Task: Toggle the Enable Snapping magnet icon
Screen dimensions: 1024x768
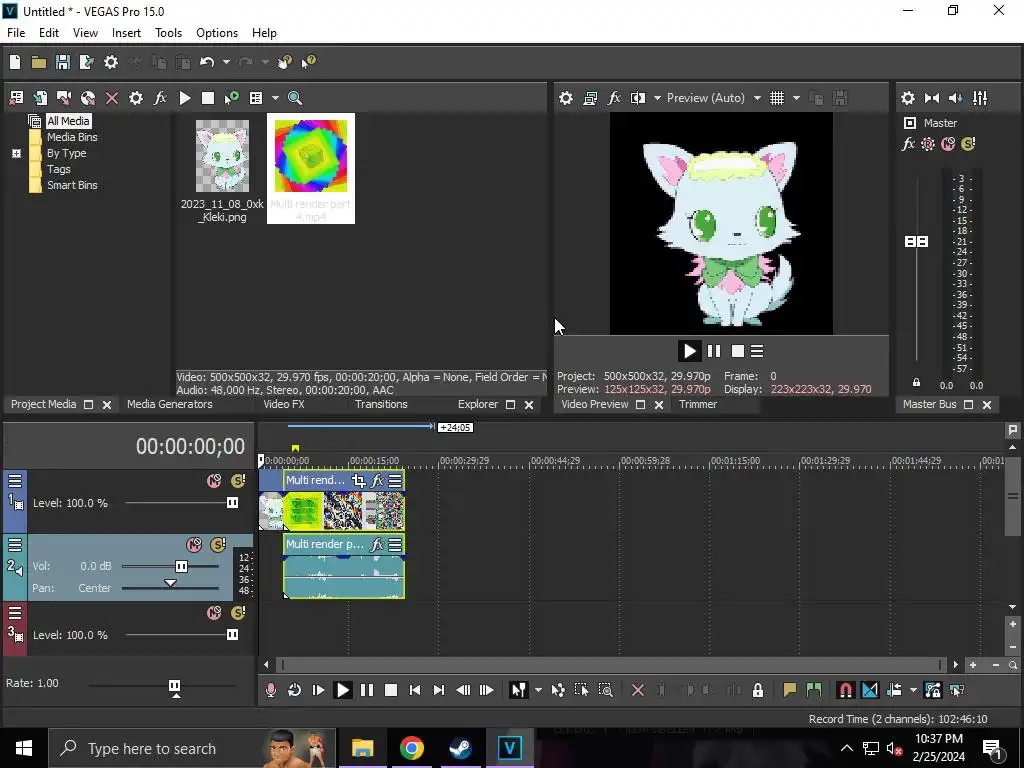Action: pos(845,690)
